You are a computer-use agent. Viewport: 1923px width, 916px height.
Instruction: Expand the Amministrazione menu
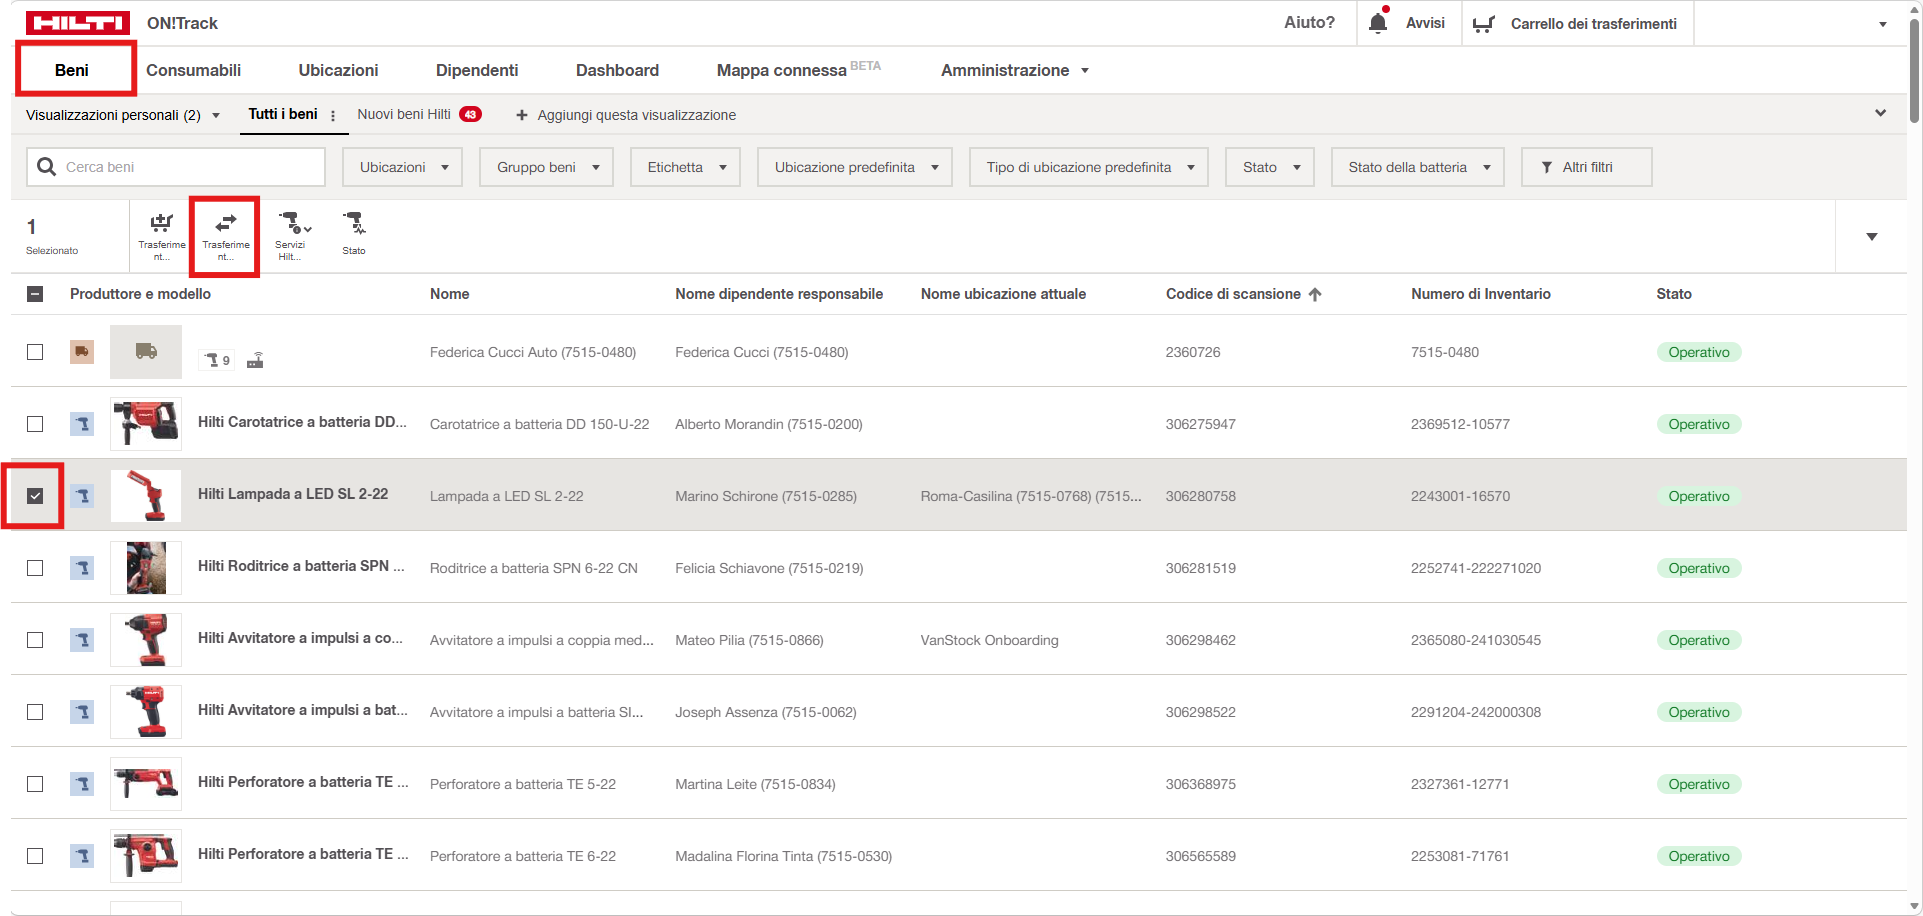tap(1014, 70)
